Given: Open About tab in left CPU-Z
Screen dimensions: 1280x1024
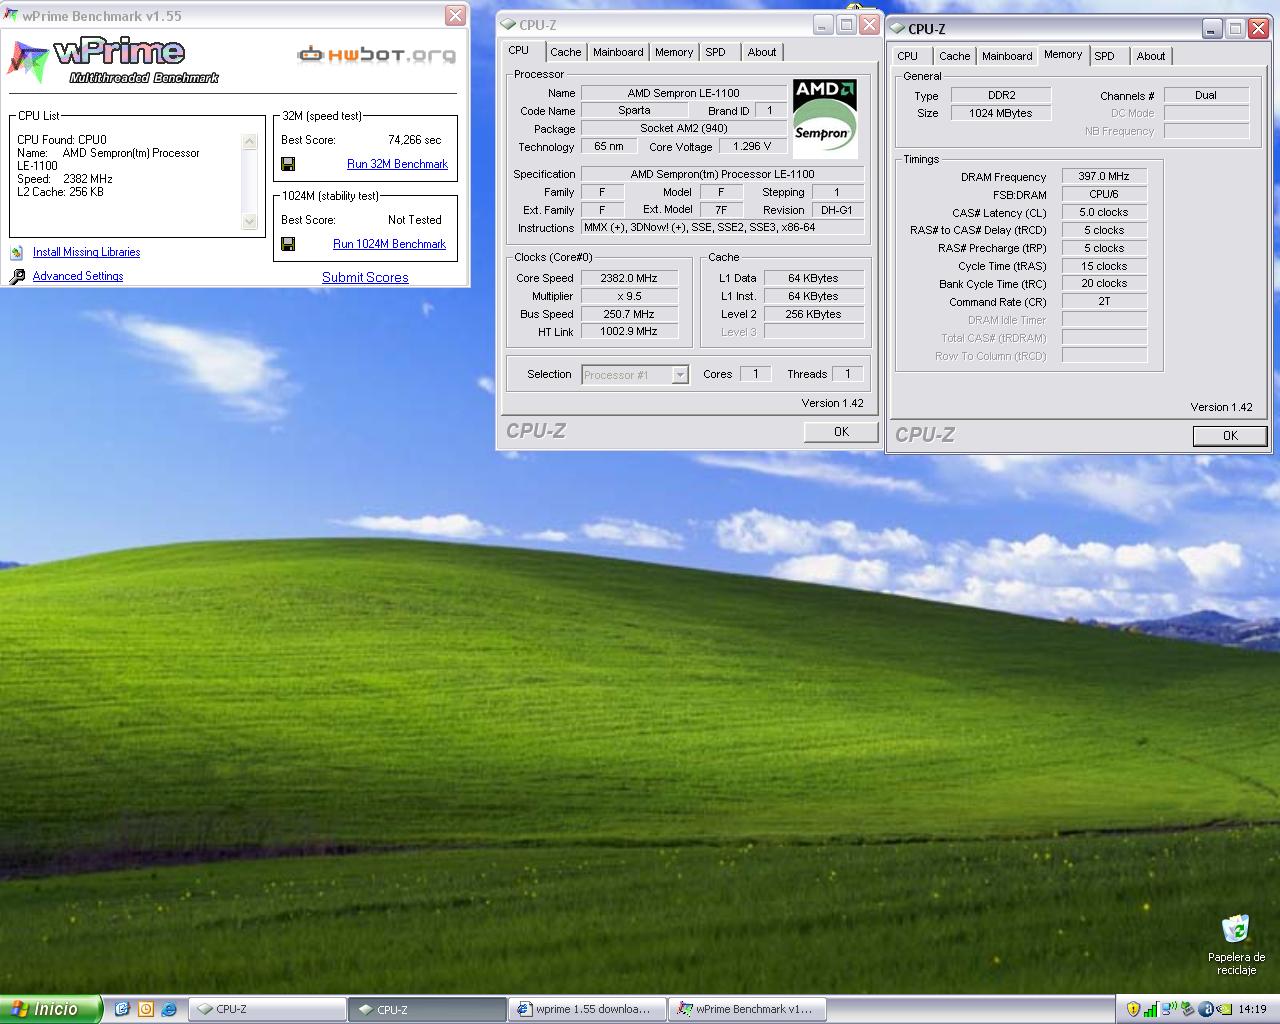Looking at the screenshot, I should click(x=762, y=52).
